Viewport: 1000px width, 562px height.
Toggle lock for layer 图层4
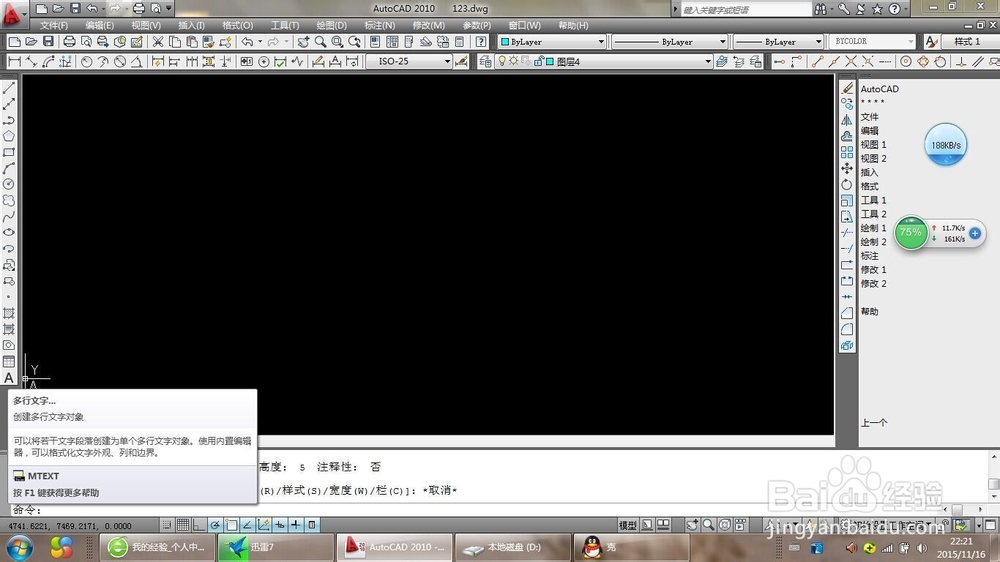(539, 62)
